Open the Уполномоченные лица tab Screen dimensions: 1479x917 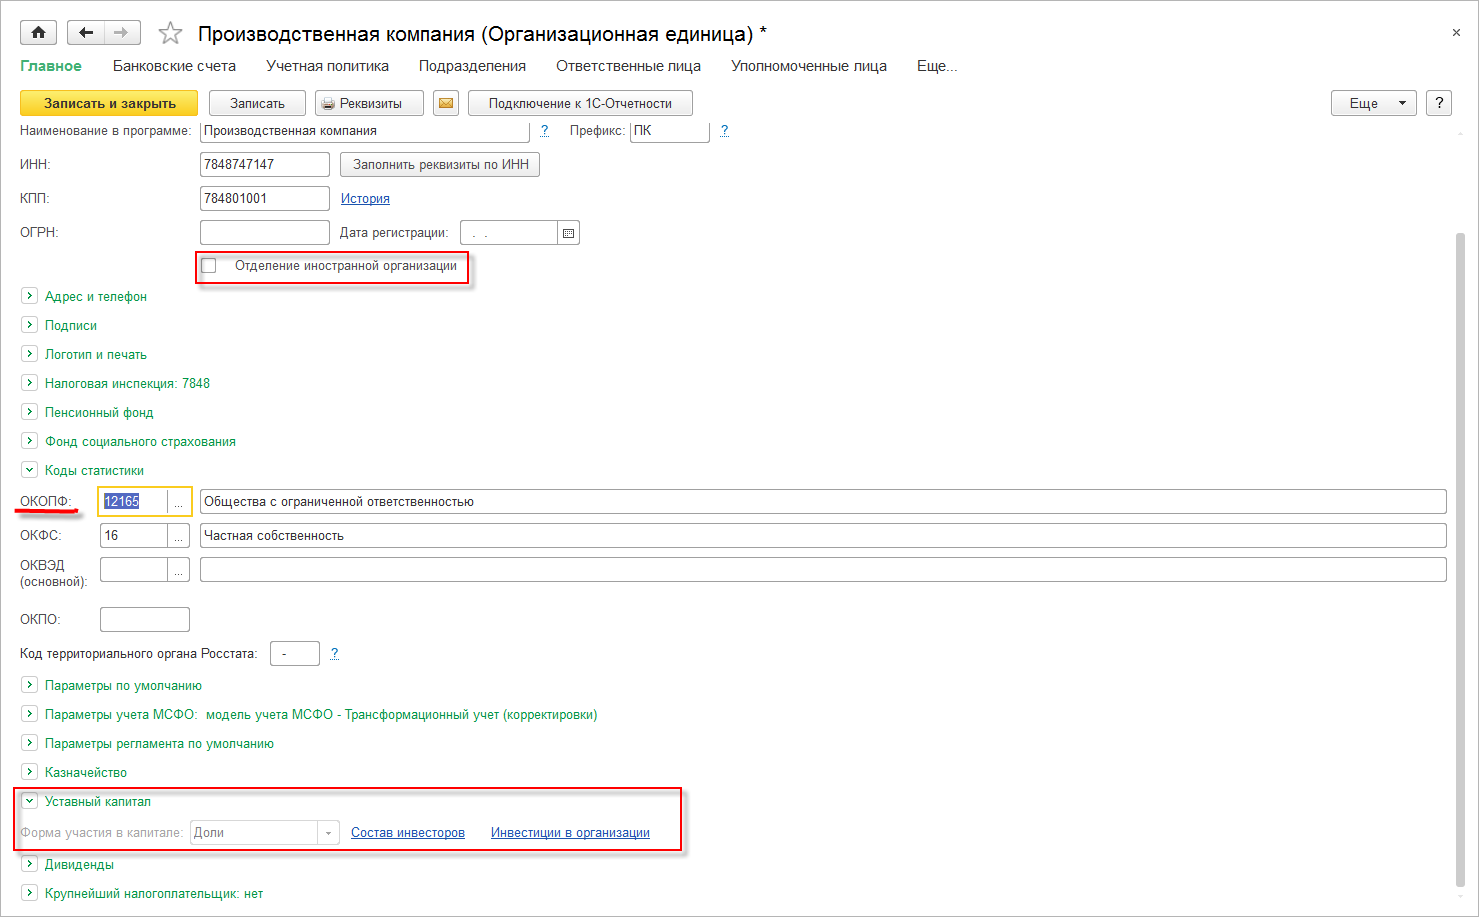pos(809,66)
